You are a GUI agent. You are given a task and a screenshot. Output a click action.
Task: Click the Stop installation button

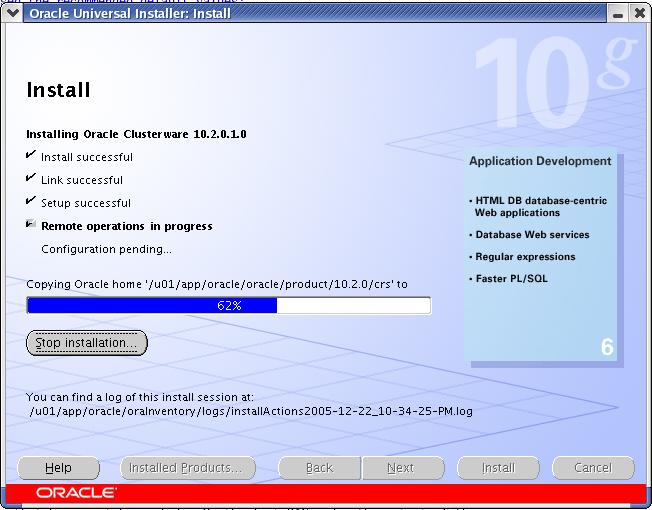(86, 343)
